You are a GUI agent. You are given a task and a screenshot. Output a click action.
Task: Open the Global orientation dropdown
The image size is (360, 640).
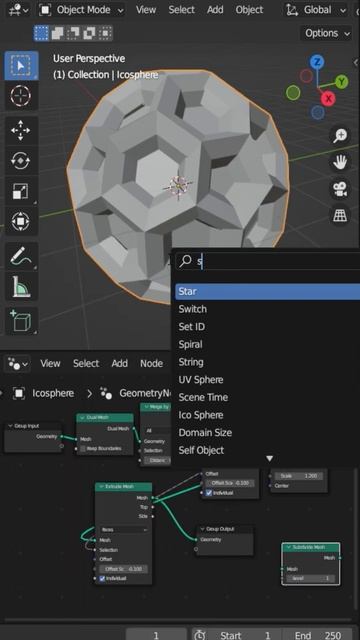(316, 10)
